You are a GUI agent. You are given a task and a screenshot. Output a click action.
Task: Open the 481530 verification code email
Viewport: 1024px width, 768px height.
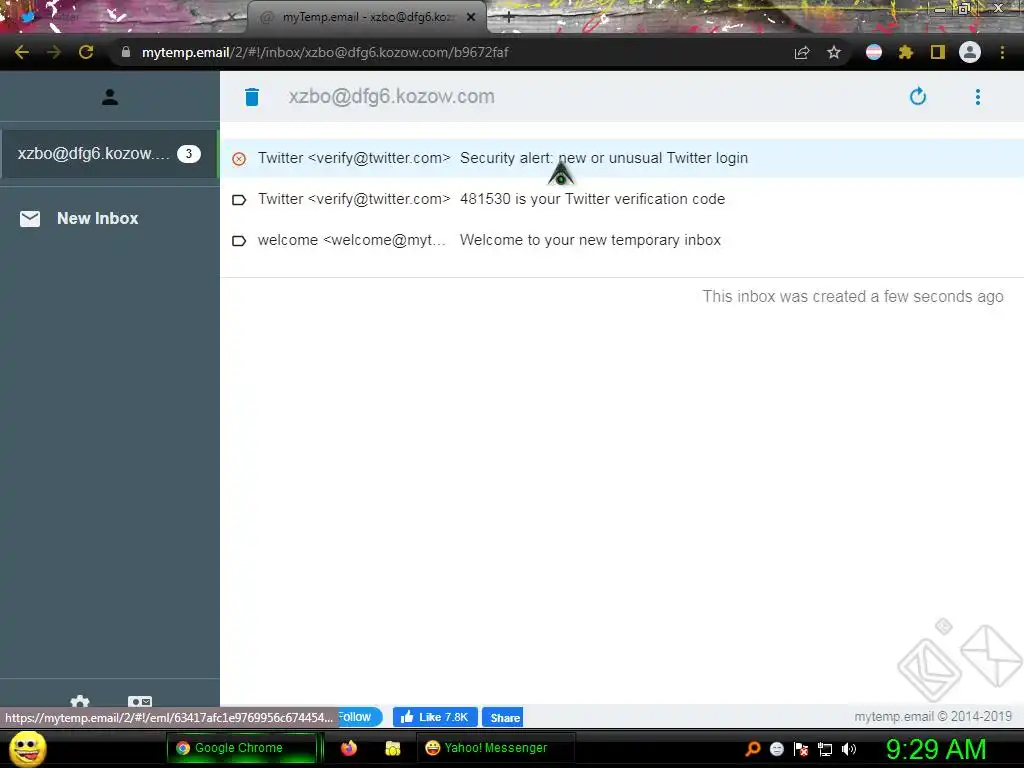pyautogui.click(x=622, y=199)
